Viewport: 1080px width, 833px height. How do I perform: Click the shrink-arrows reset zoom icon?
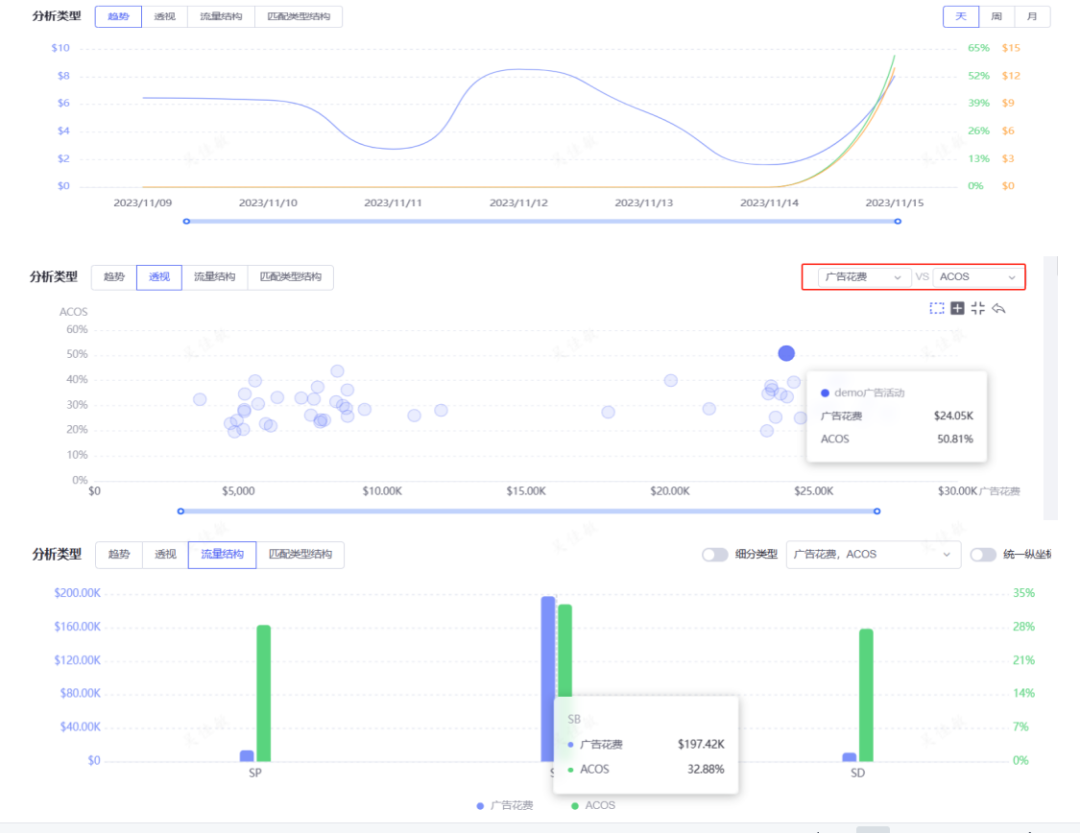pyautogui.click(x=978, y=308)
